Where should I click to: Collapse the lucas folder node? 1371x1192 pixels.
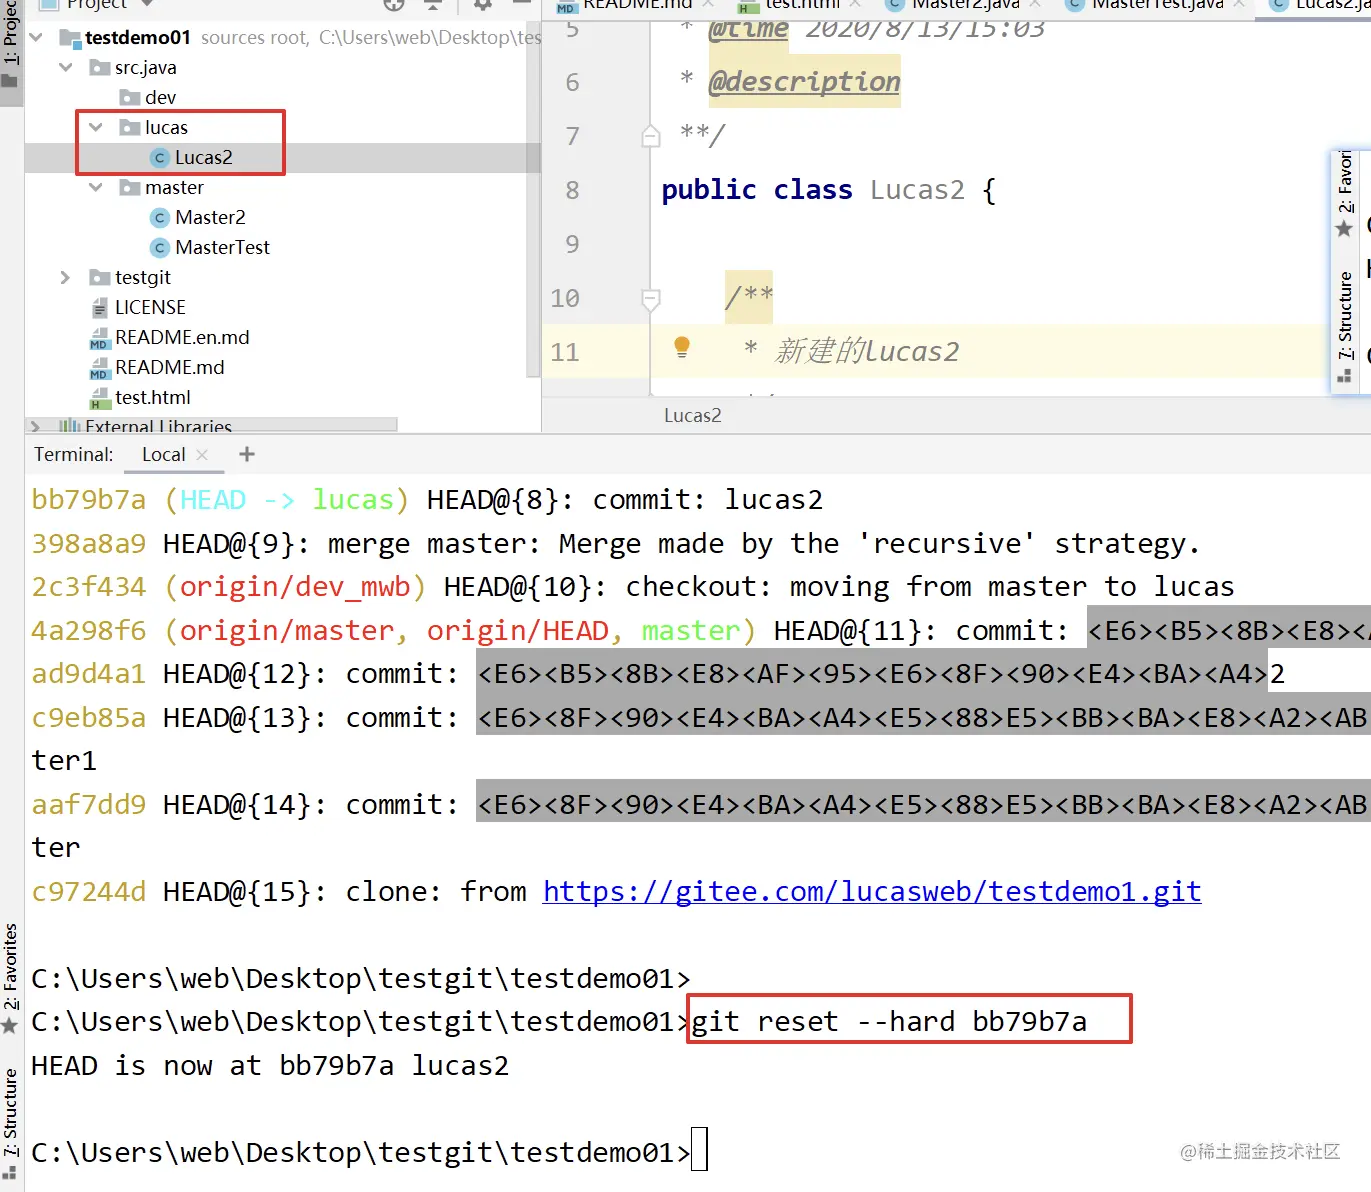click(96, 128)
